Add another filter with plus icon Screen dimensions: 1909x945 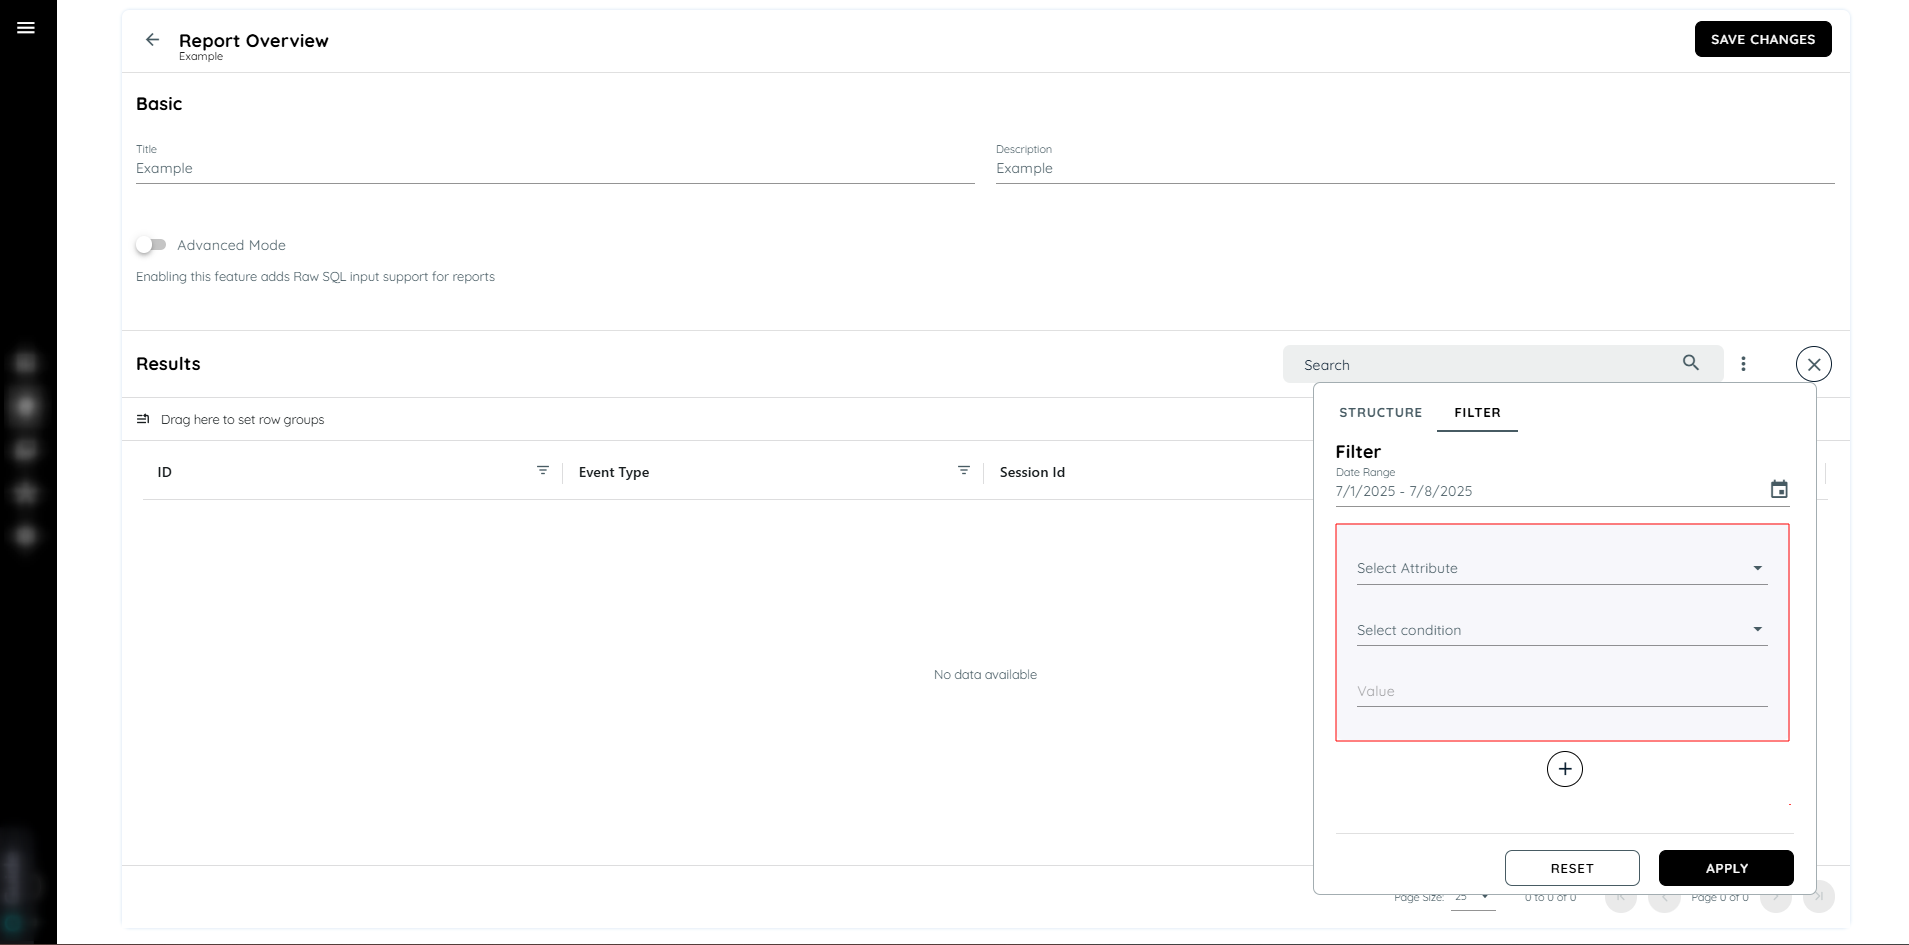point(1564,769)
